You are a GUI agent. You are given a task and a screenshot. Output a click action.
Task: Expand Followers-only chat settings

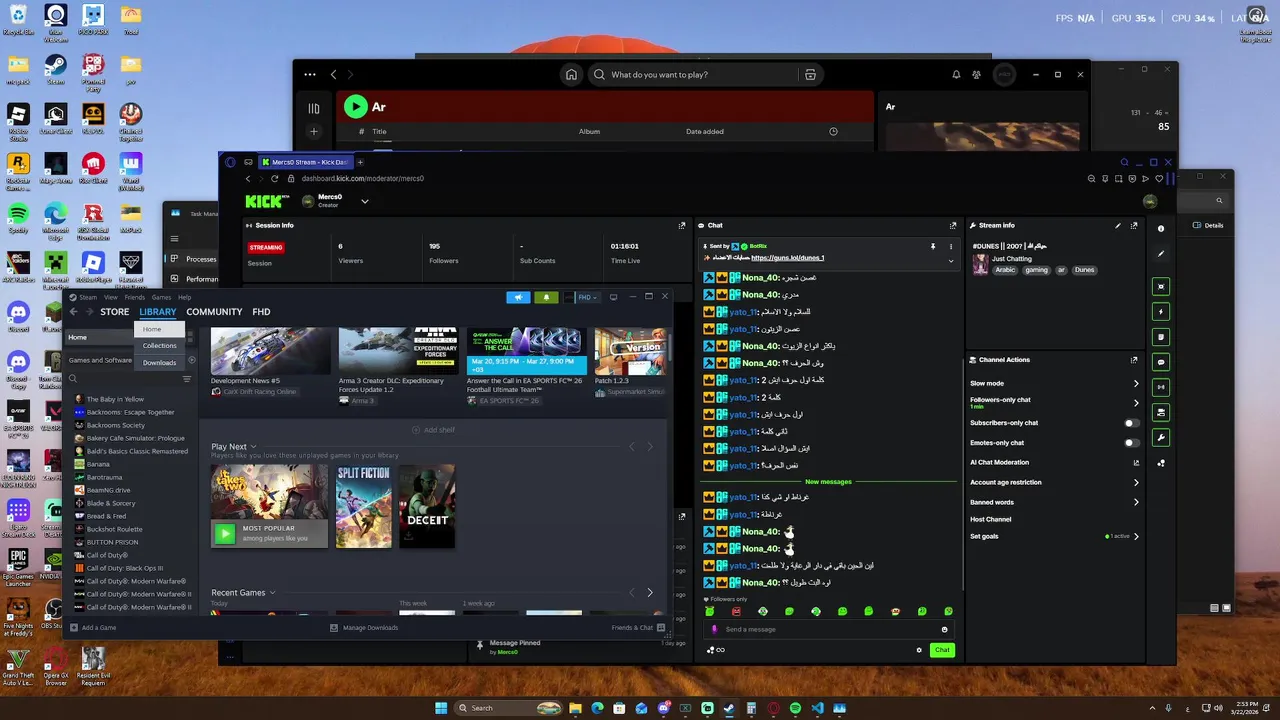[1136, 403]
